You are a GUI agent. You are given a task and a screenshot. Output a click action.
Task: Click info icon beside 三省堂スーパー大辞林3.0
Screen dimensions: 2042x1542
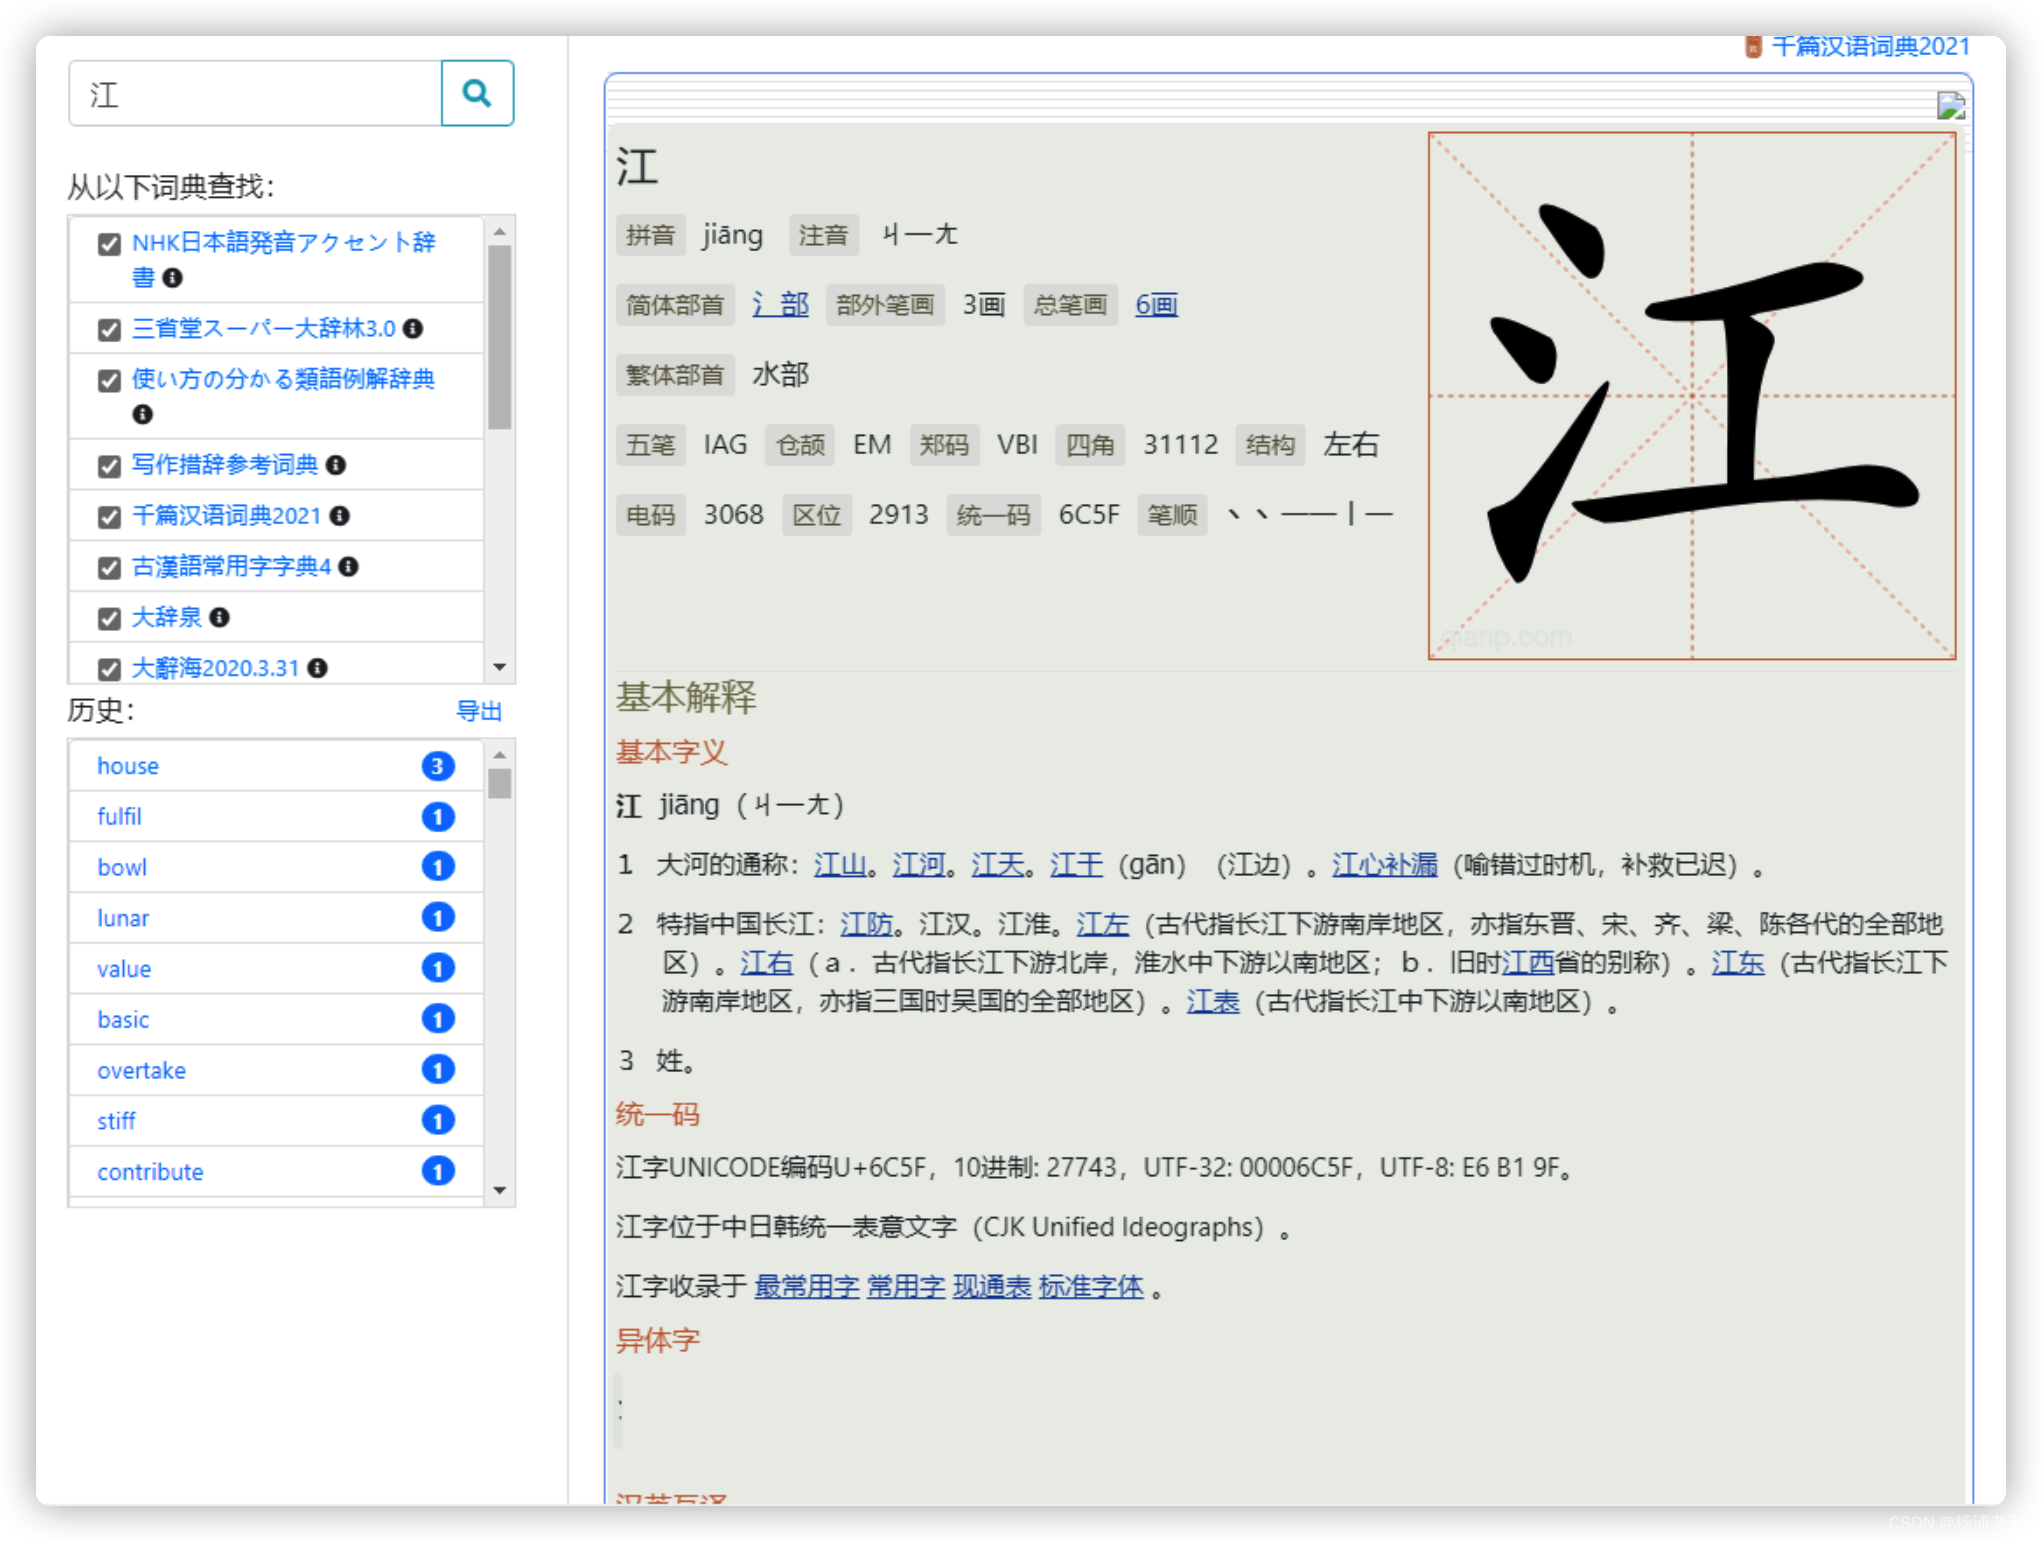pyautogui.click(x=413, y=328)
